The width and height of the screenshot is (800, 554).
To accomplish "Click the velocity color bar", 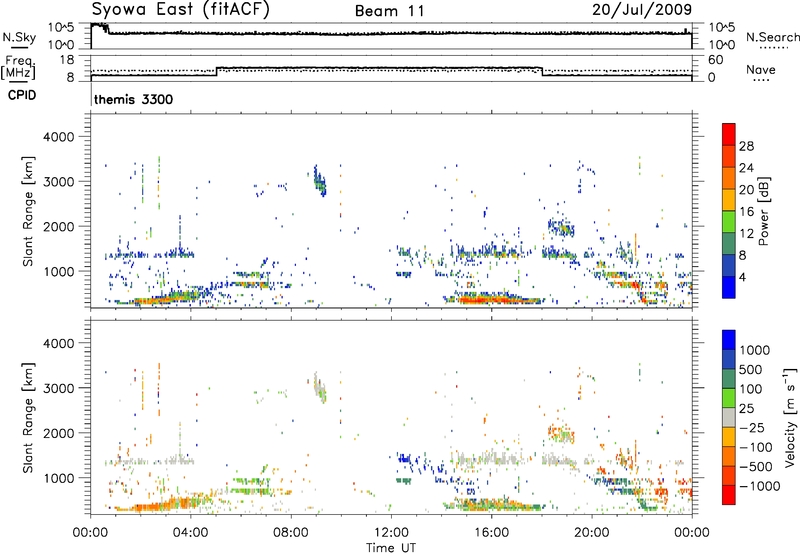I will (729, 417).
